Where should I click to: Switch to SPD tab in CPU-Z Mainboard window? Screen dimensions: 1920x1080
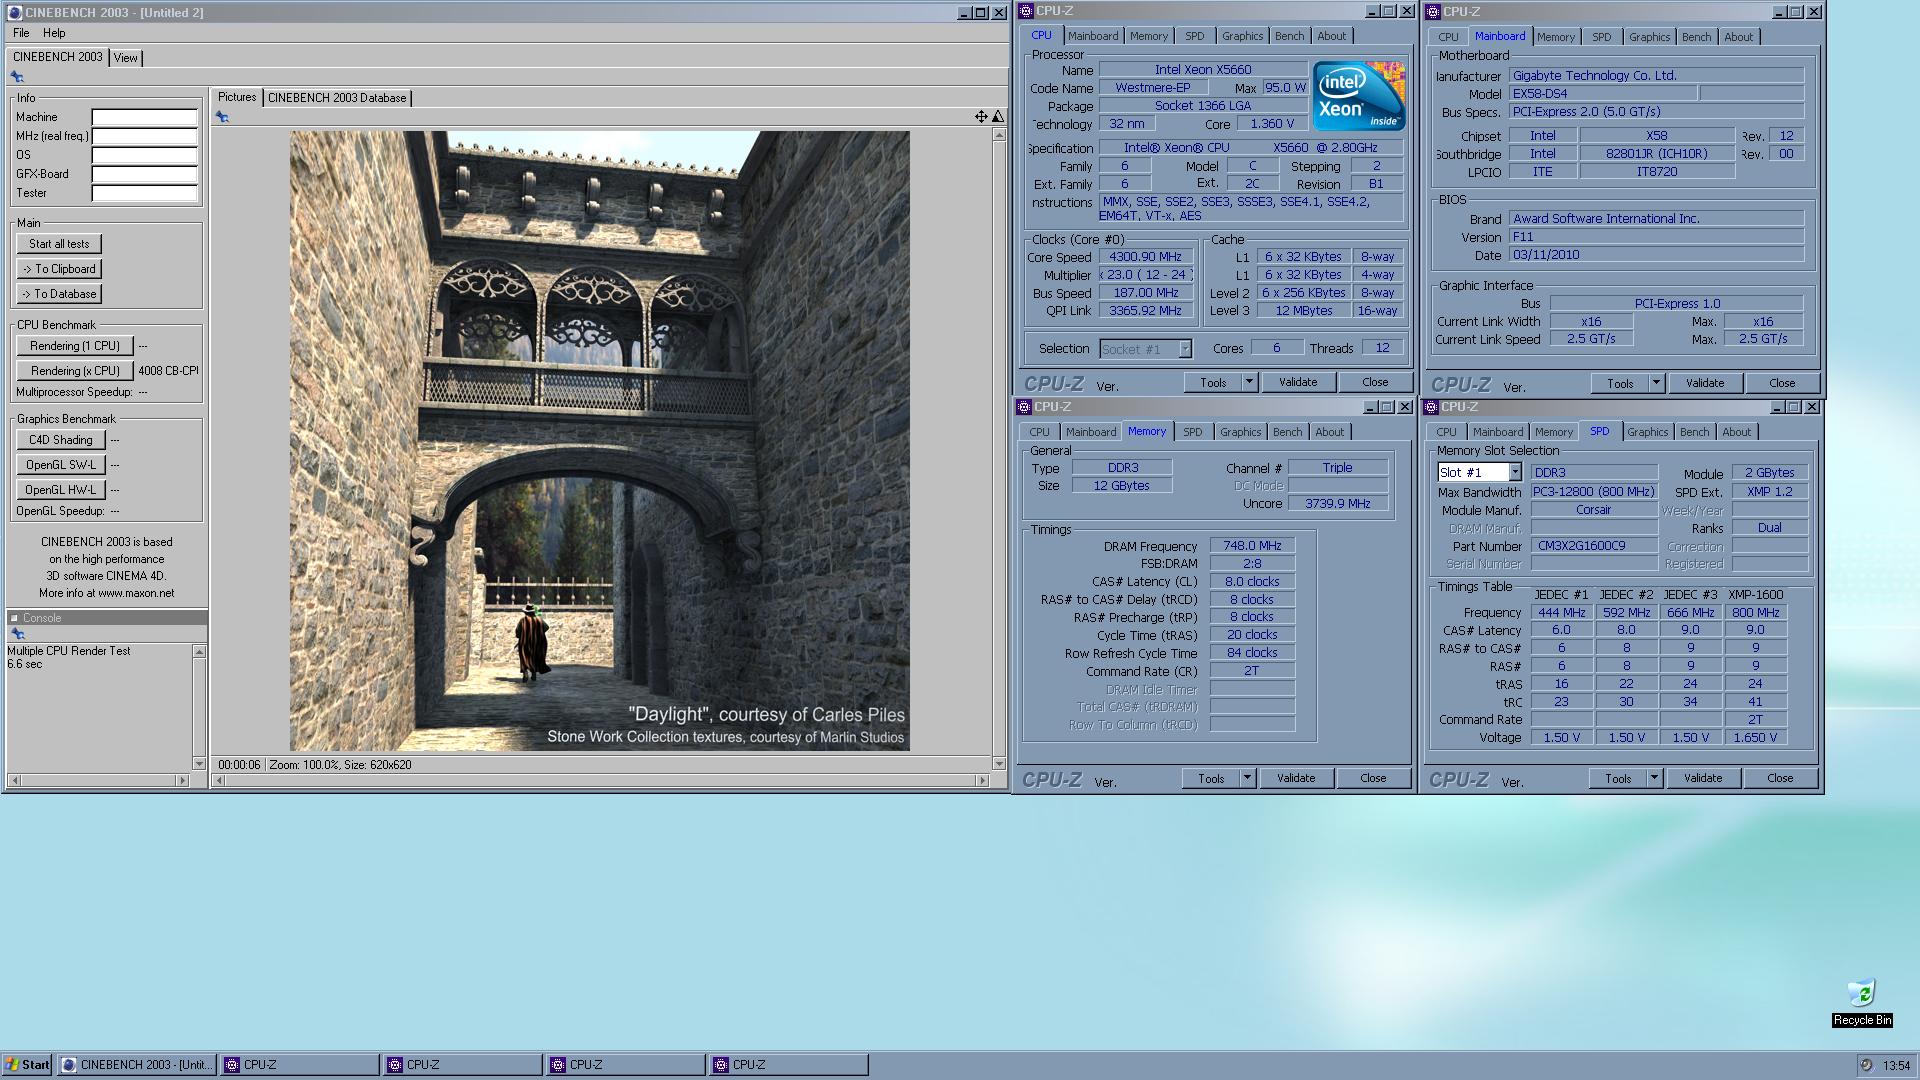click(x=1601, y=37)
